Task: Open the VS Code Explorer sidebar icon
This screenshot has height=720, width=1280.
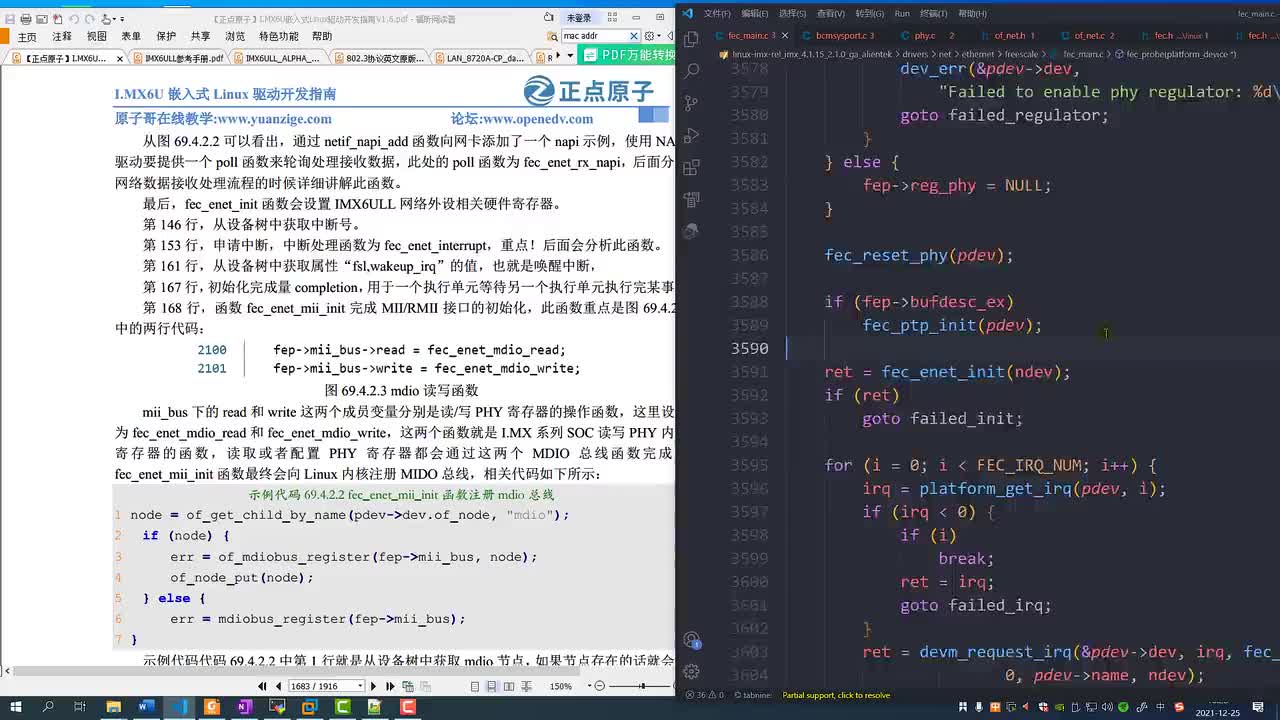Action: (691, 38)
